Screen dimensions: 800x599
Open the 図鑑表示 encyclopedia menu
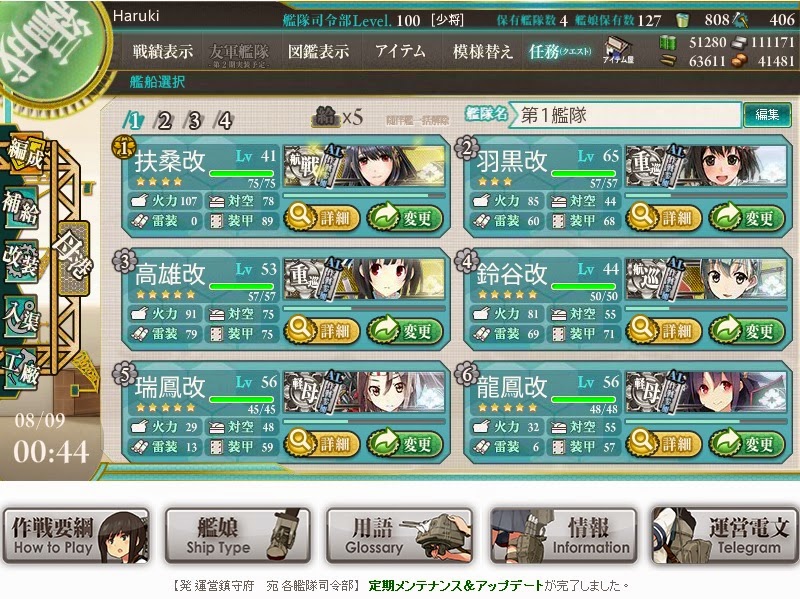pos(318,51)
